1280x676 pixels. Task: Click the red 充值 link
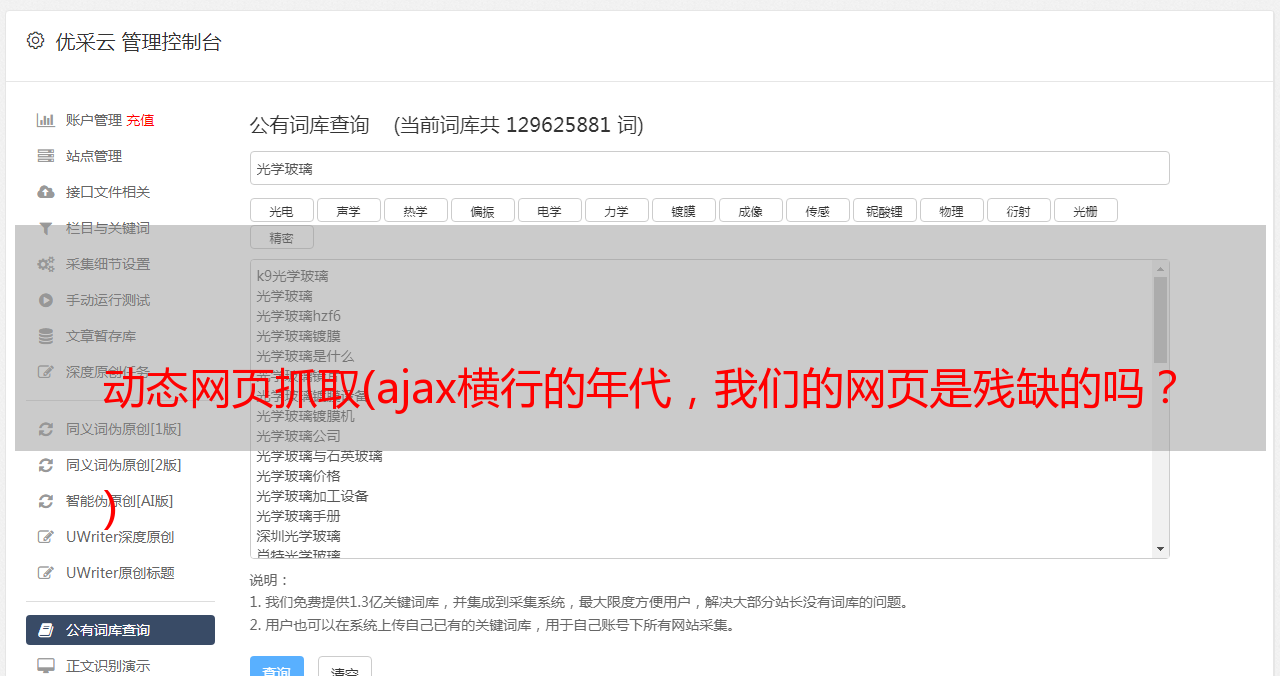pos(140,120)
